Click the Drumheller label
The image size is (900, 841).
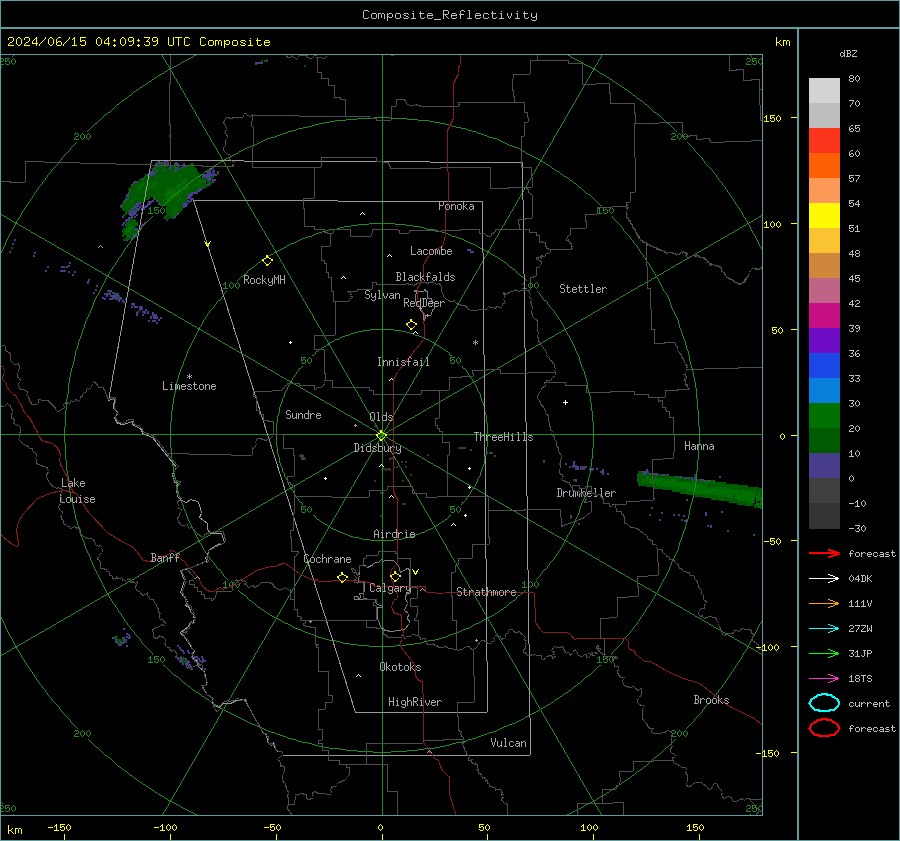click(586, 493)
